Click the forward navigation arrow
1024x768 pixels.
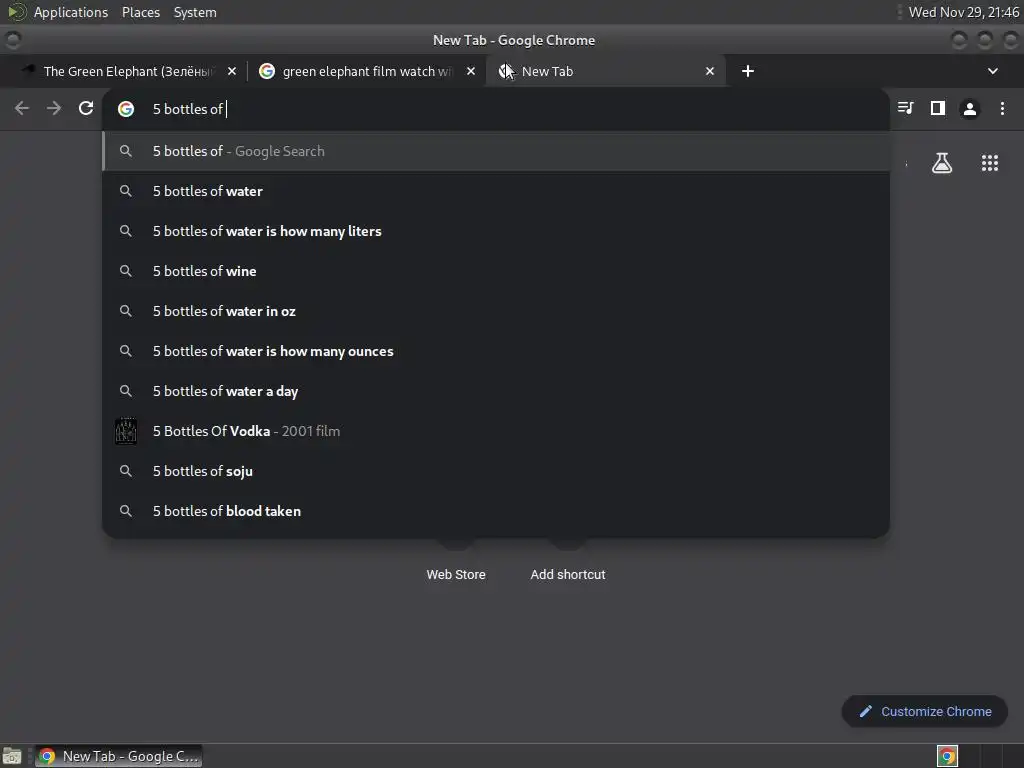54,108
